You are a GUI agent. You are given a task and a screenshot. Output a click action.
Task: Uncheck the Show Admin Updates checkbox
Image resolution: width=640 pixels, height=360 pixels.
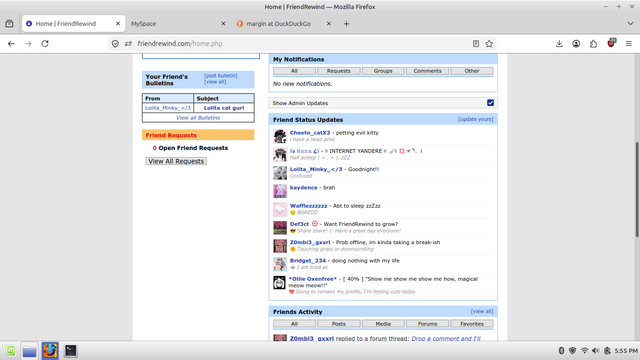[490, 103]
